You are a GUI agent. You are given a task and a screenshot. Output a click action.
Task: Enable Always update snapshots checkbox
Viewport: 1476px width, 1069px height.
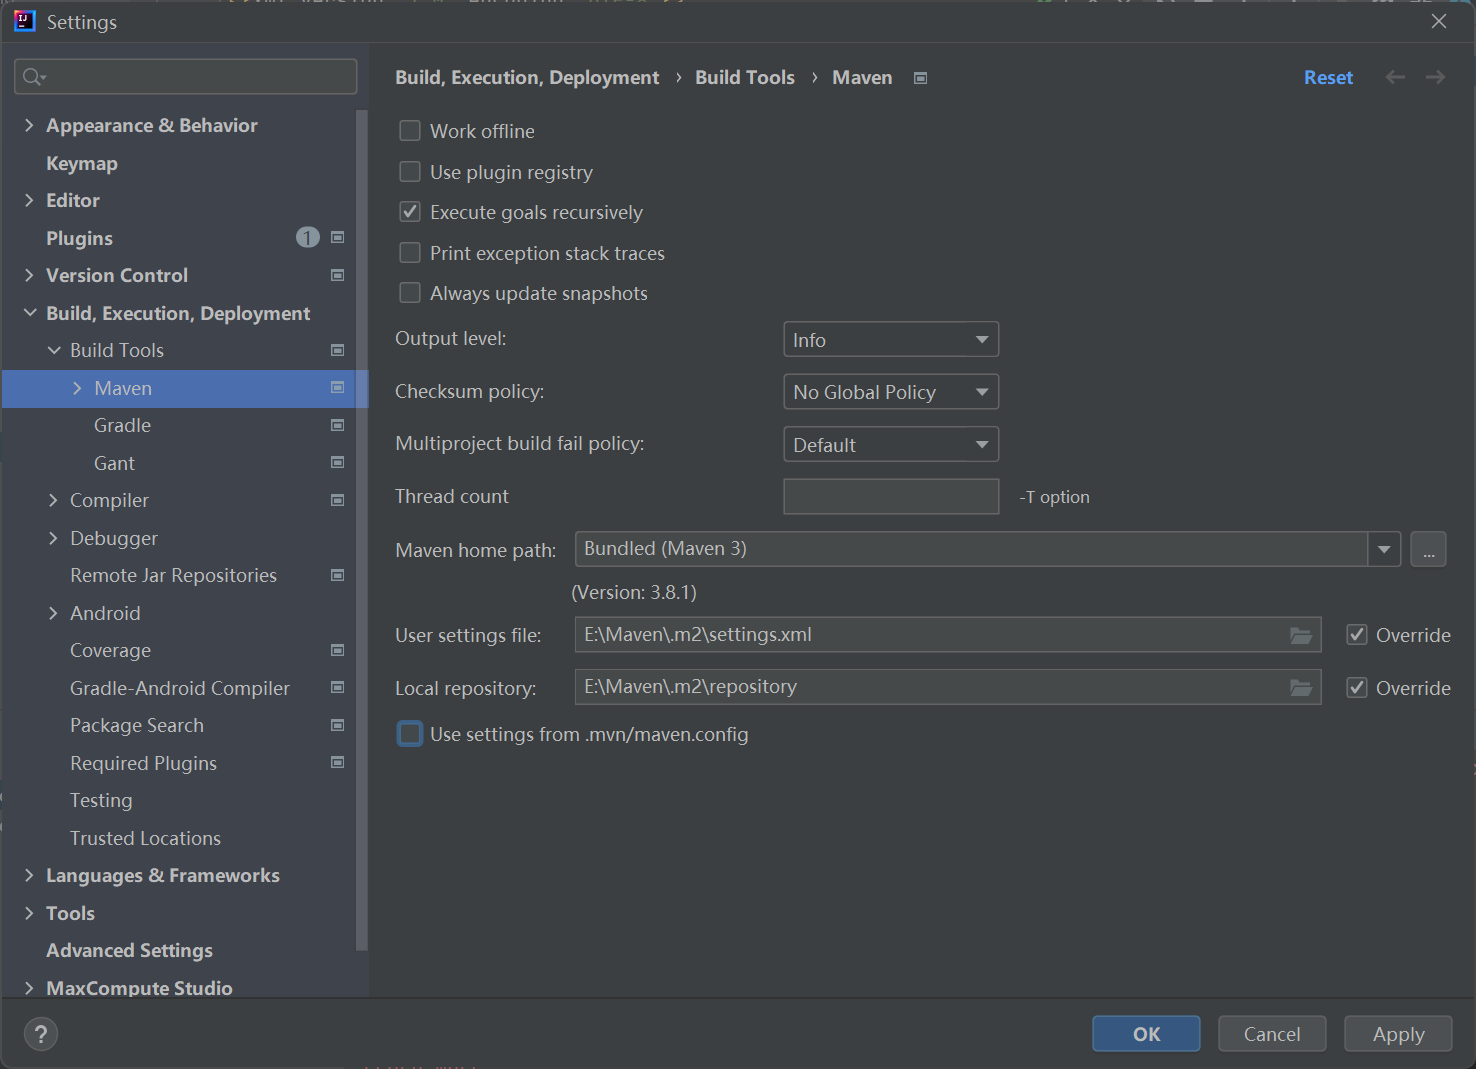(x=410, y=293)
